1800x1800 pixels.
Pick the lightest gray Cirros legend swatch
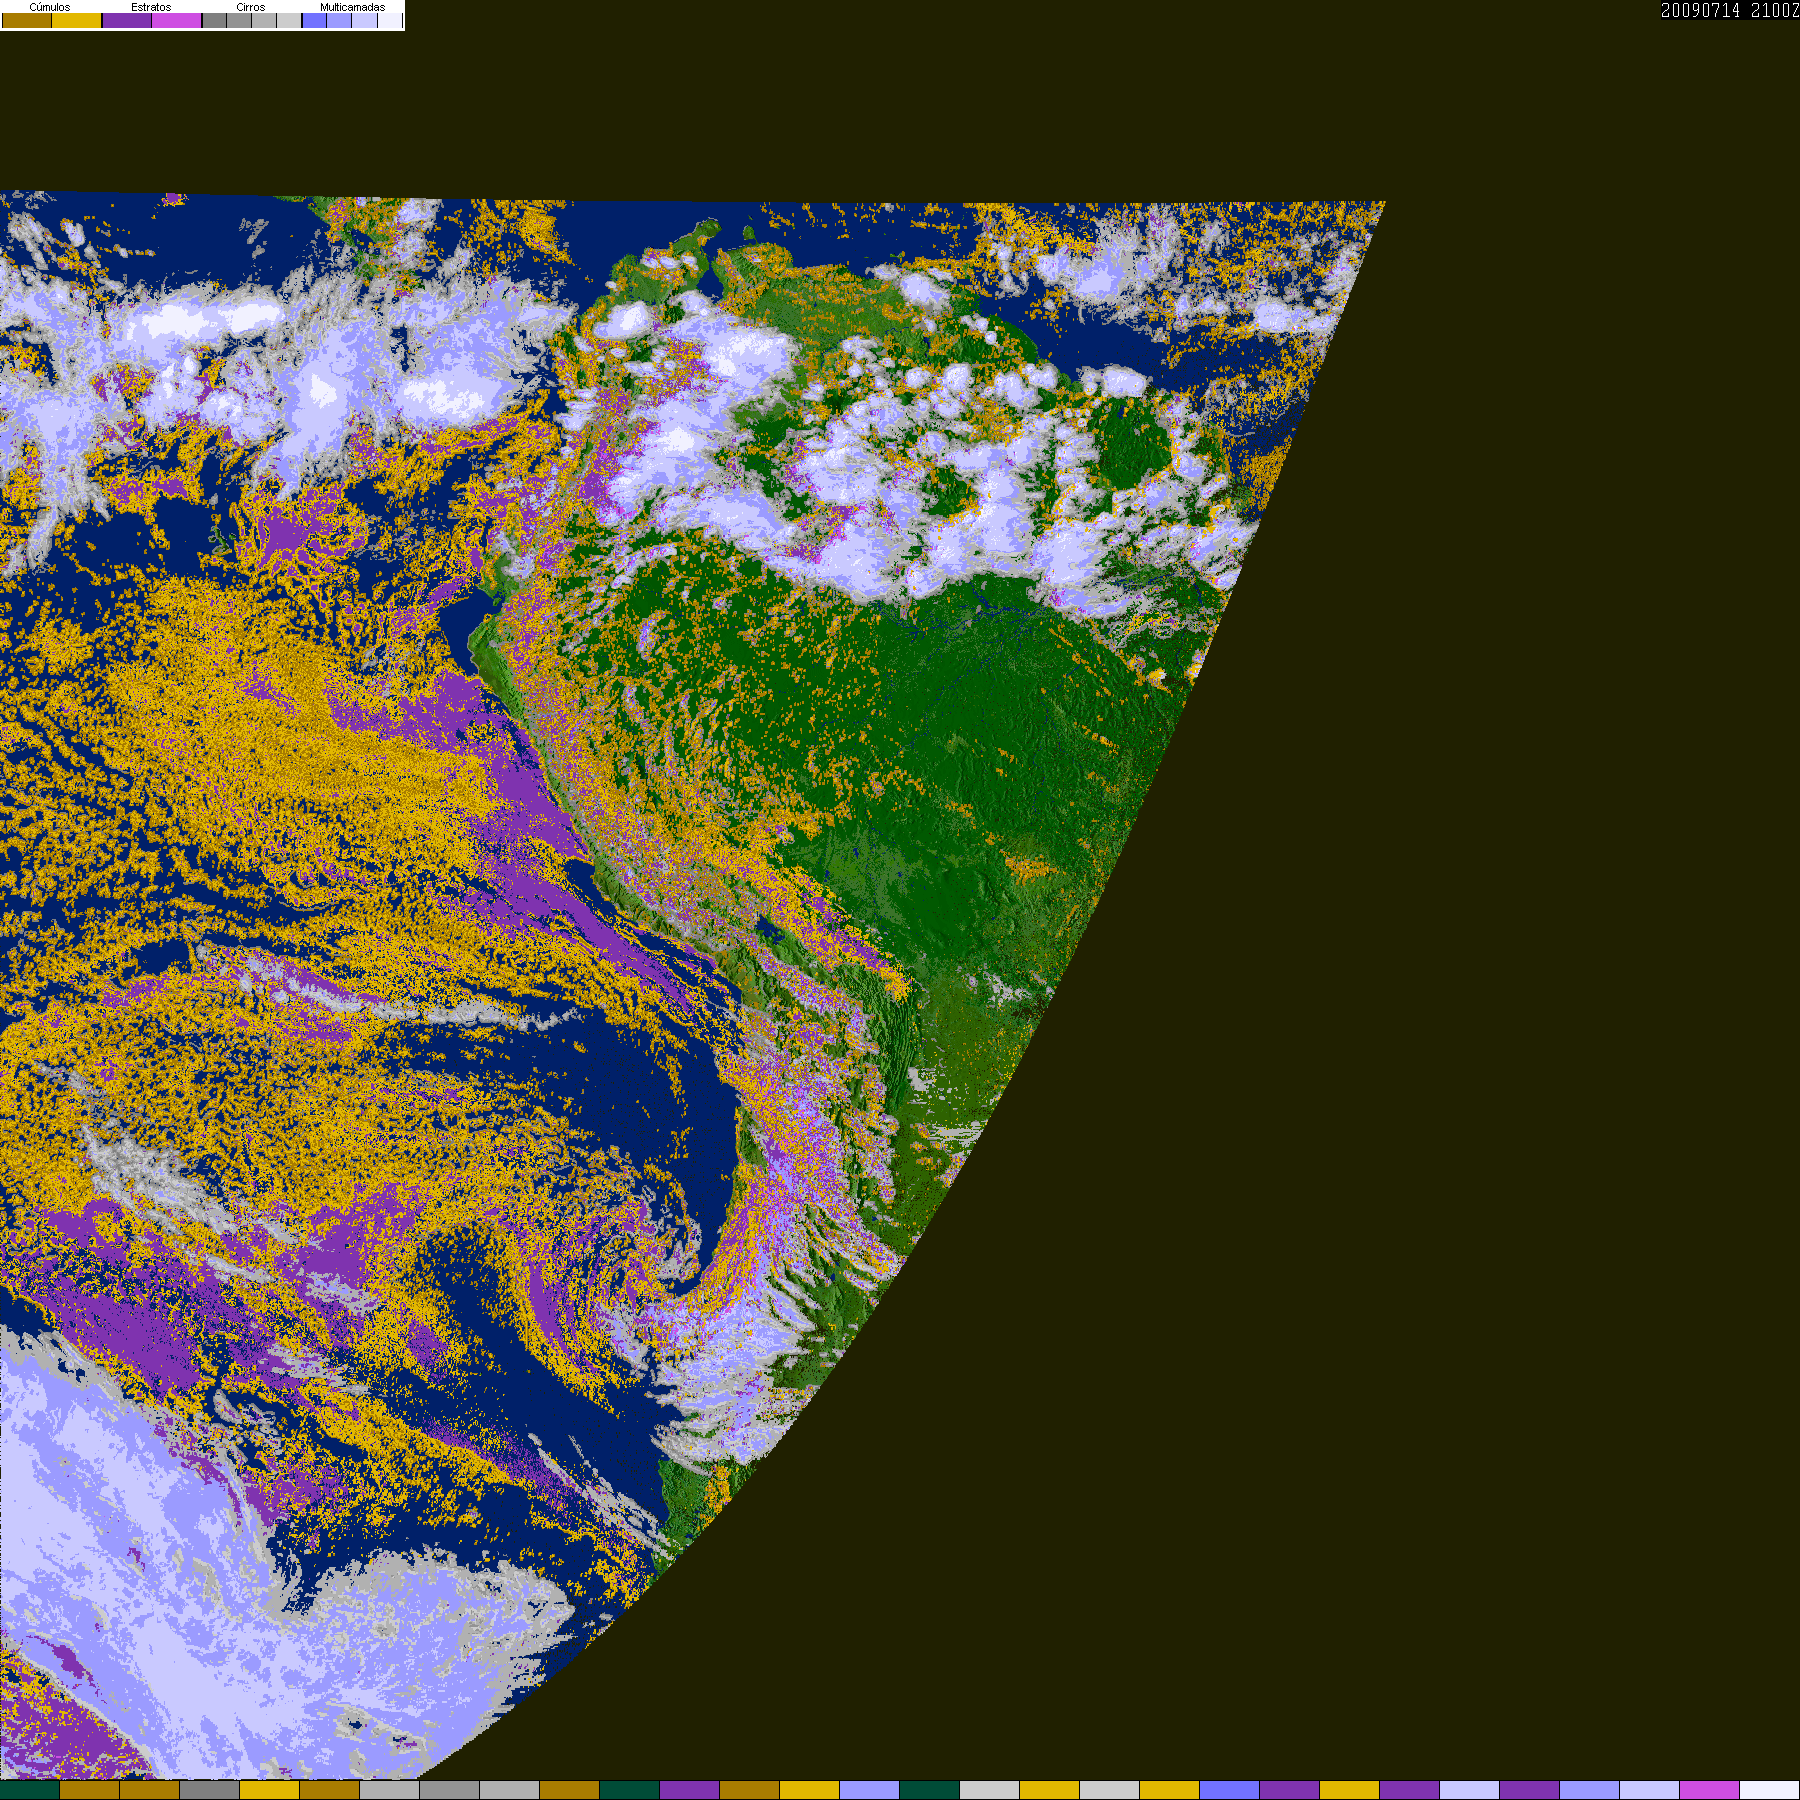click(x=289, y=20)
